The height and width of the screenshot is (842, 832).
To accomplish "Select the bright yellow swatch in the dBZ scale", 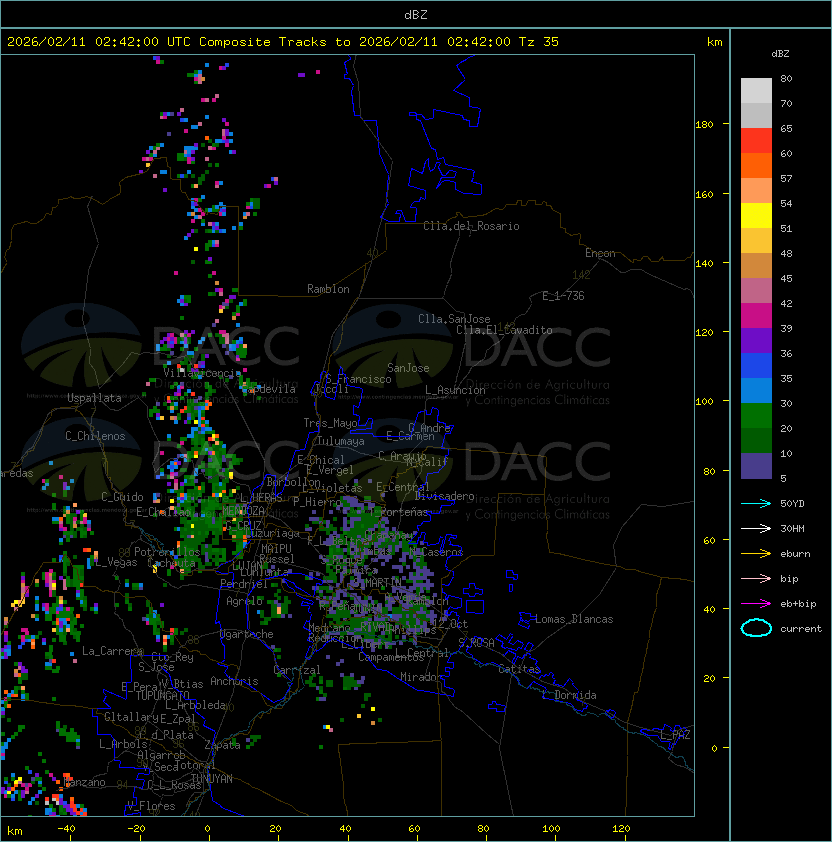I will pos(756,216).
